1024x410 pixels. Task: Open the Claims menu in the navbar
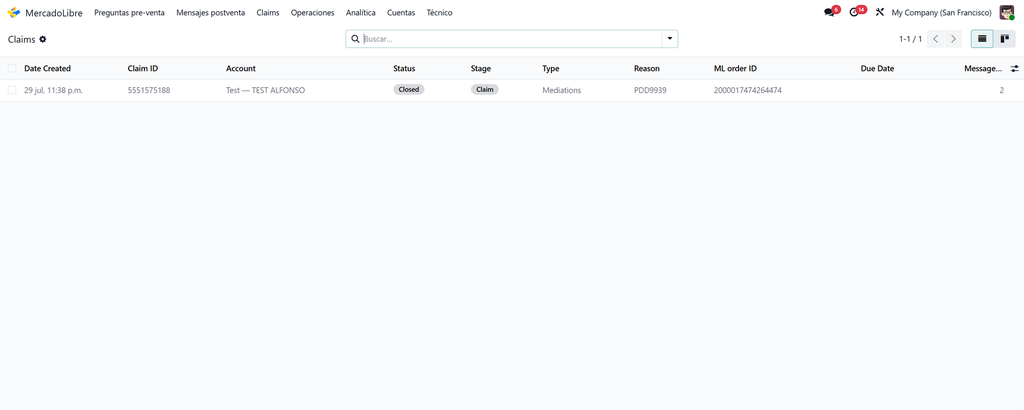tap(268, 12)
